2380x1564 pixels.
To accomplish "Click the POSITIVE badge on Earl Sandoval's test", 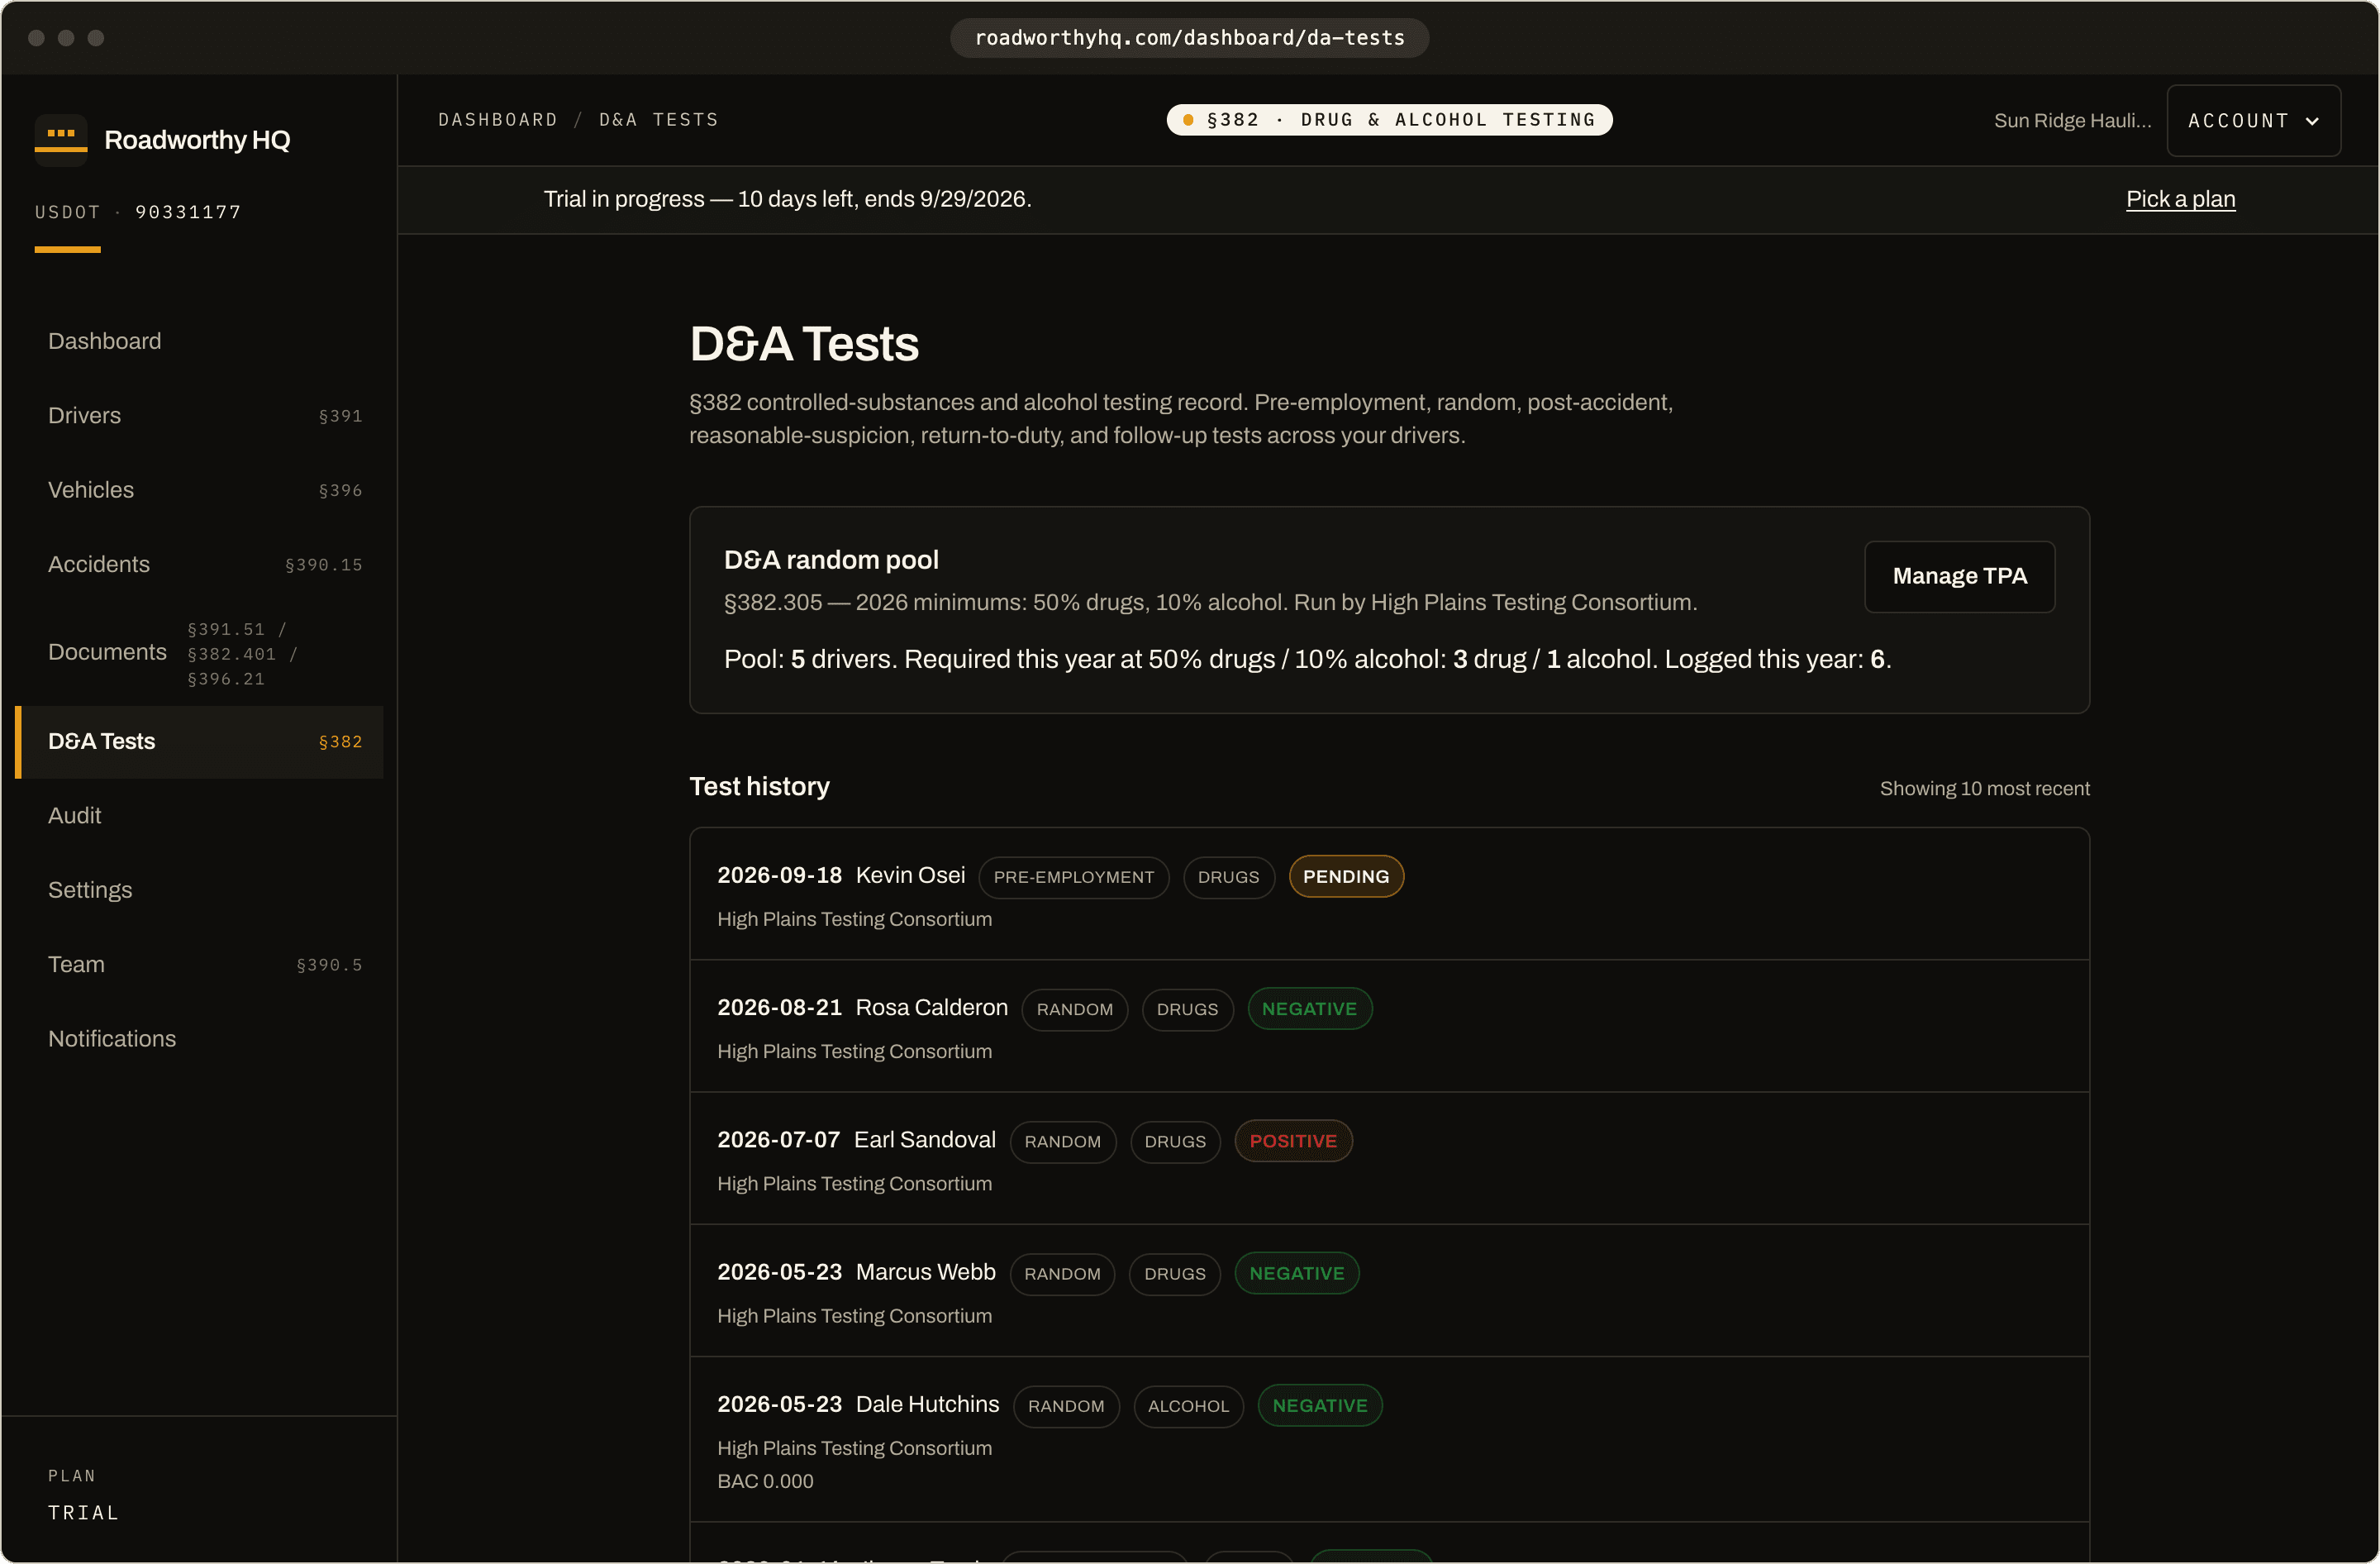I will (1293, 1141).
